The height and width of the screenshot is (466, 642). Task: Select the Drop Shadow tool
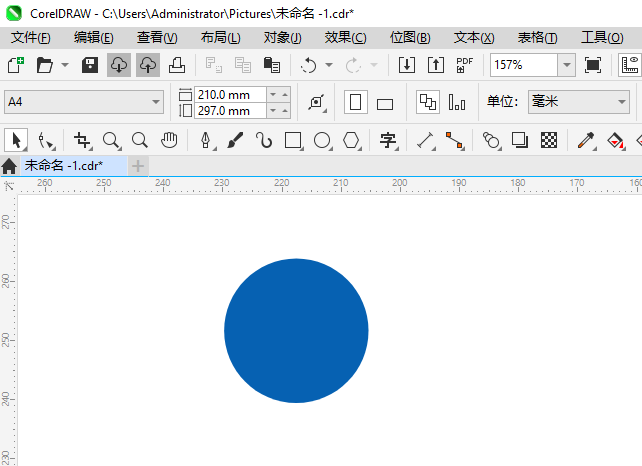[520, 140]
